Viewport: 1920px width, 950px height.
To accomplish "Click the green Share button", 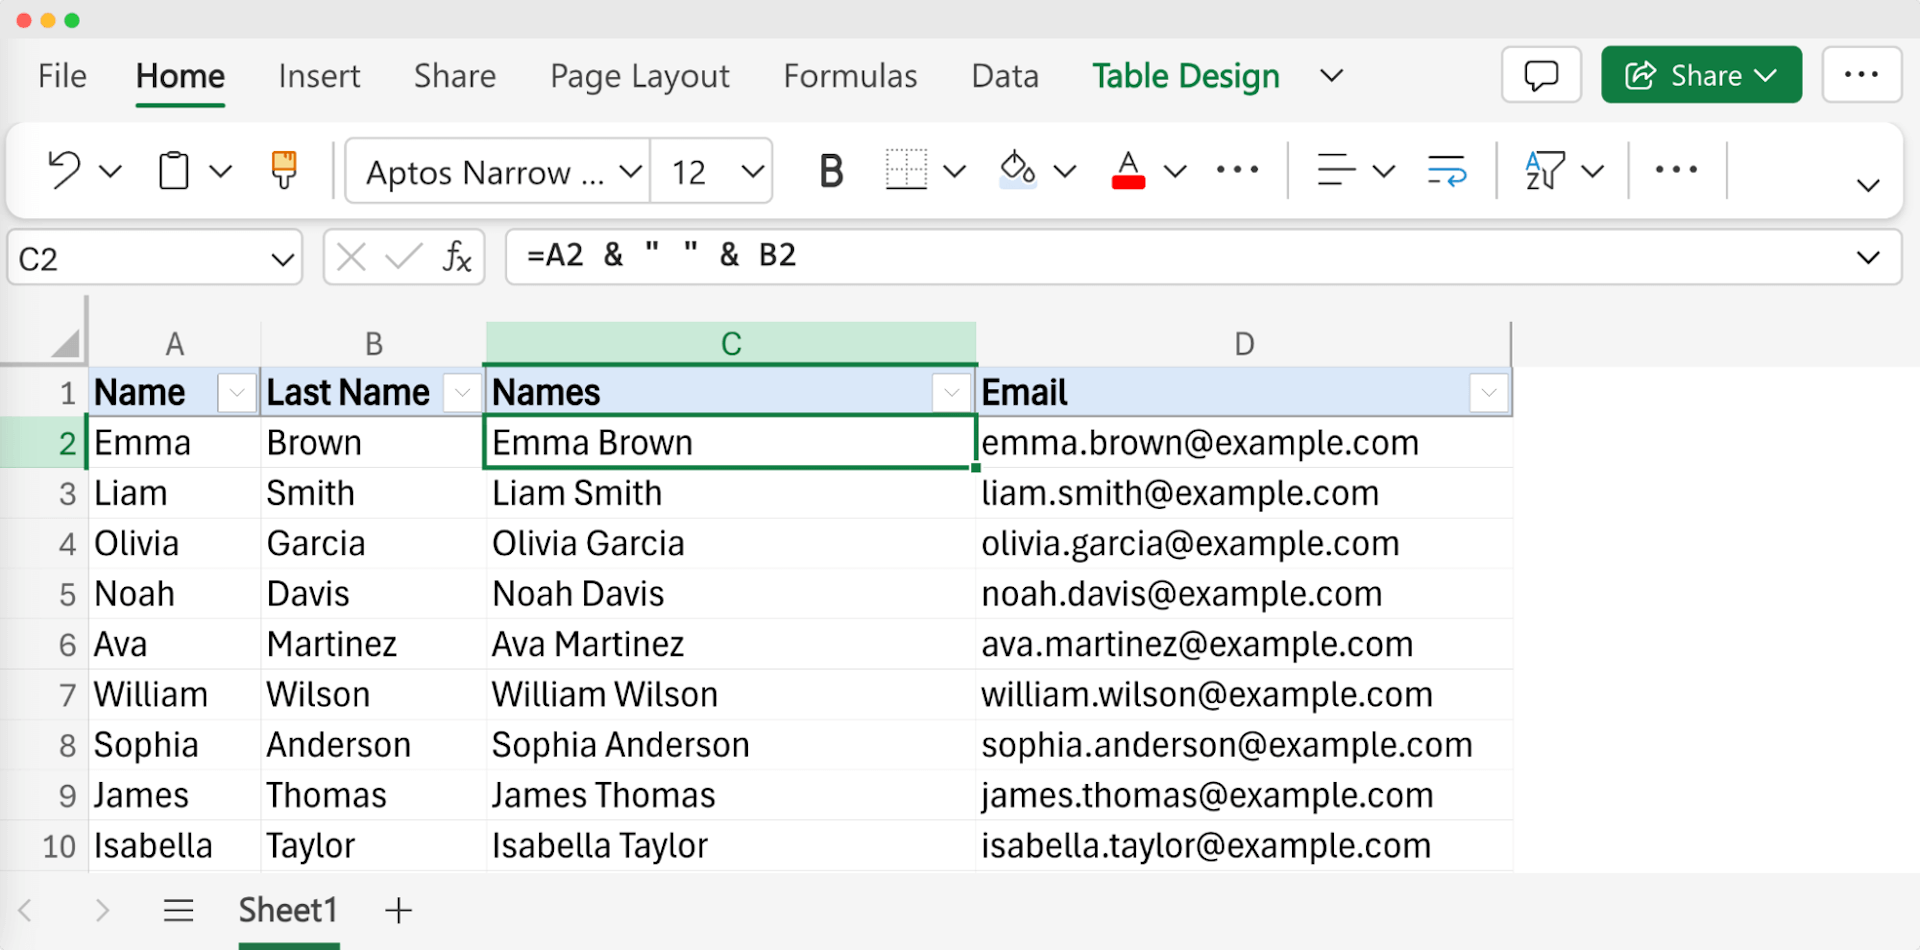I will (1700, 74).
